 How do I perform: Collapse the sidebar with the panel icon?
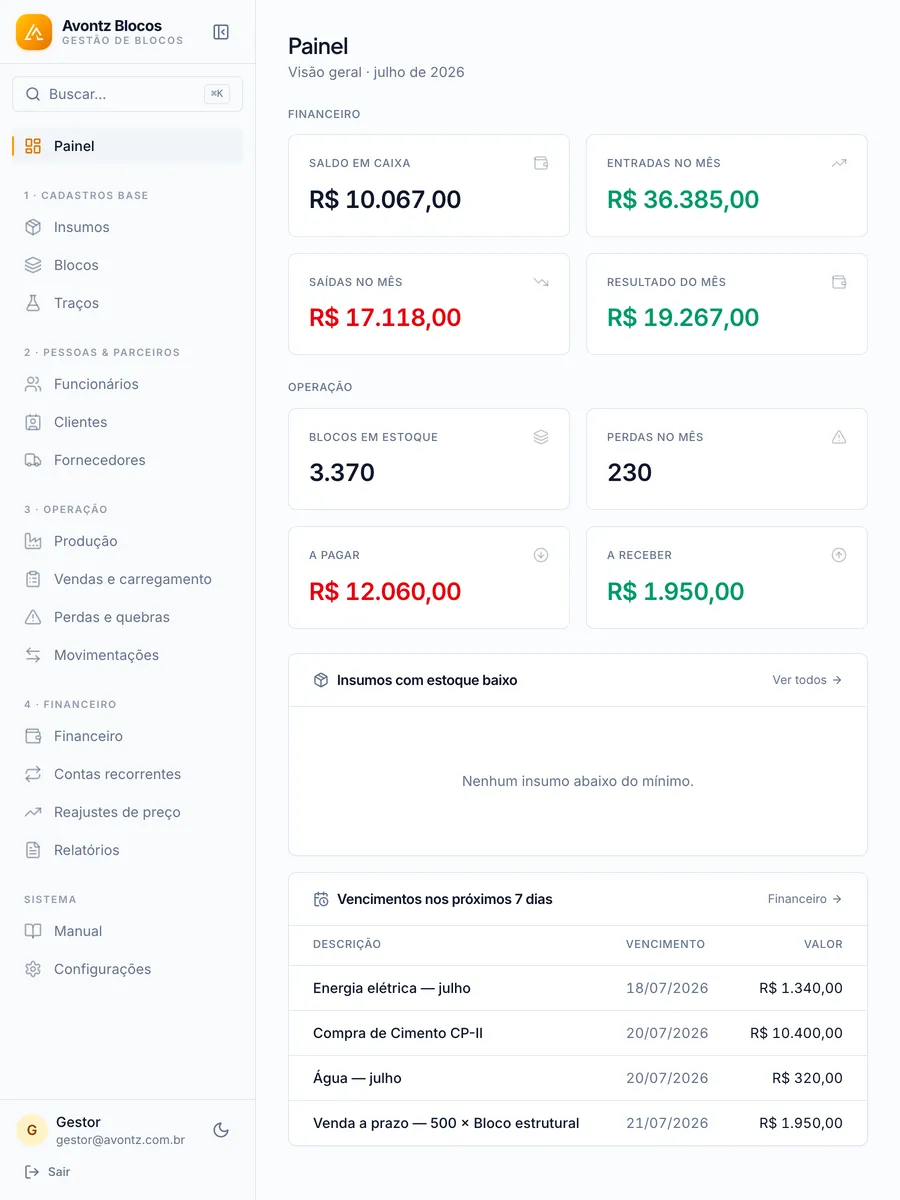(x=221, y=32)
